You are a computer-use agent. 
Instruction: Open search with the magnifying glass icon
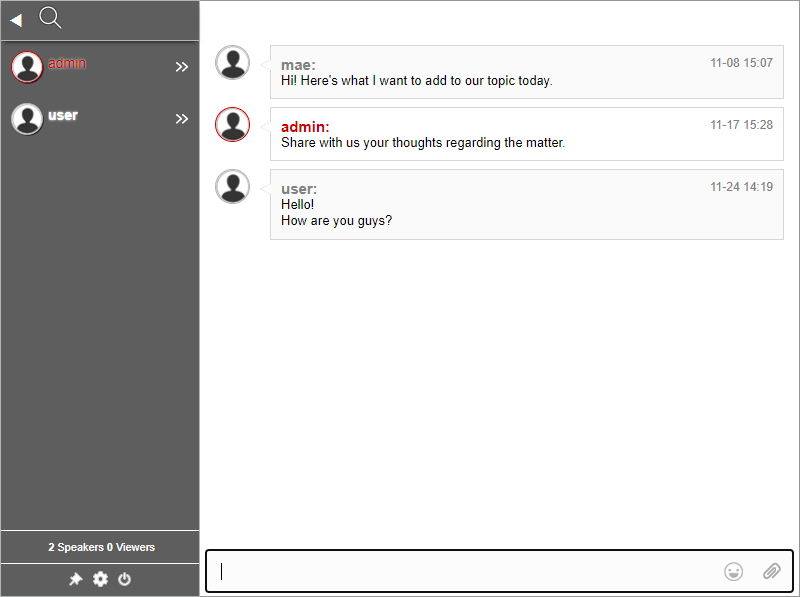click(50, 18)
